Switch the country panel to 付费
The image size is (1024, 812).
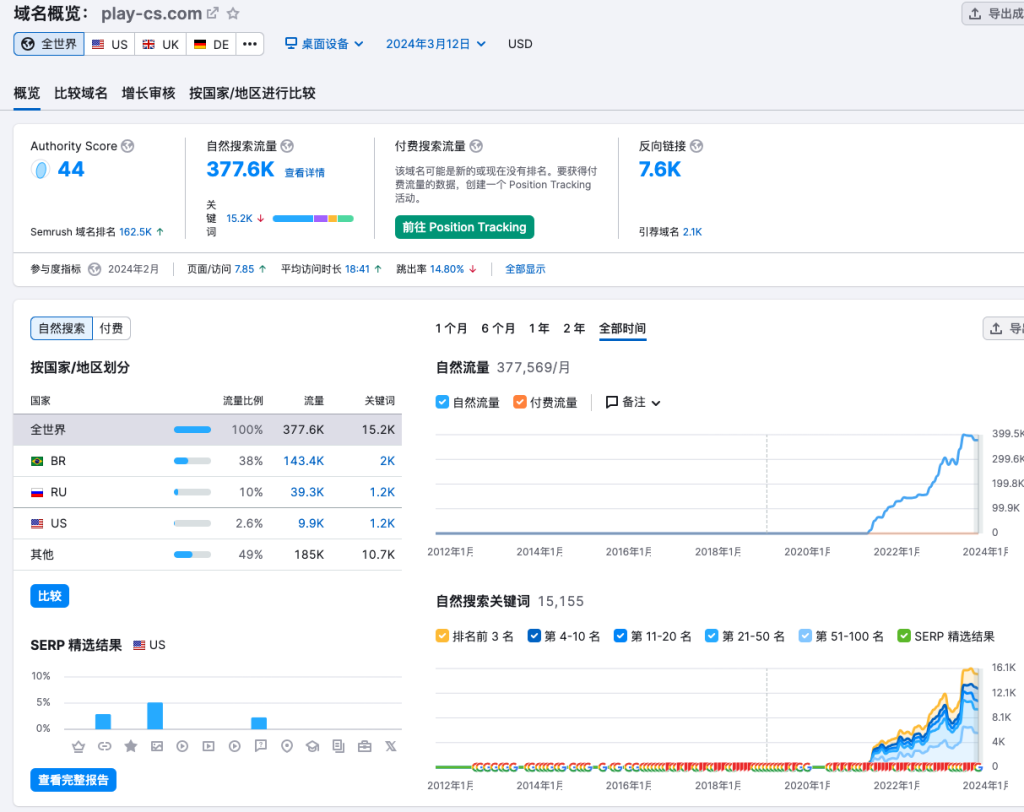tap(111, 328)
